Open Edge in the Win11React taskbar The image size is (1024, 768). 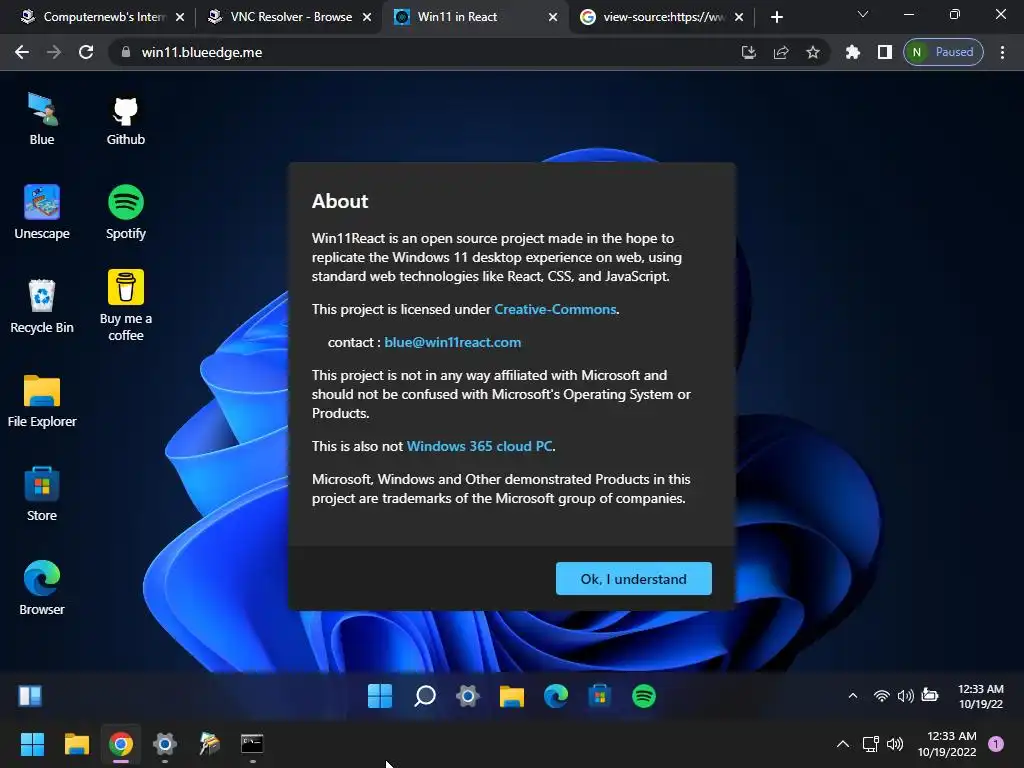click(x=556, y=696)
